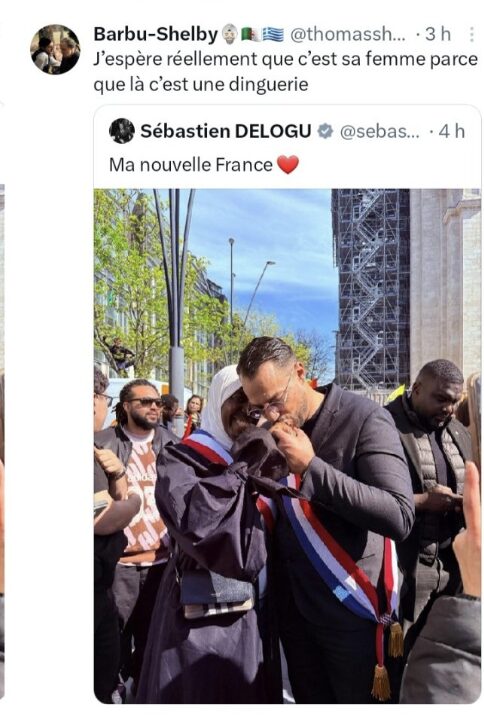
Task: Open the @thomassh... handle link
Action: point(348,34)
